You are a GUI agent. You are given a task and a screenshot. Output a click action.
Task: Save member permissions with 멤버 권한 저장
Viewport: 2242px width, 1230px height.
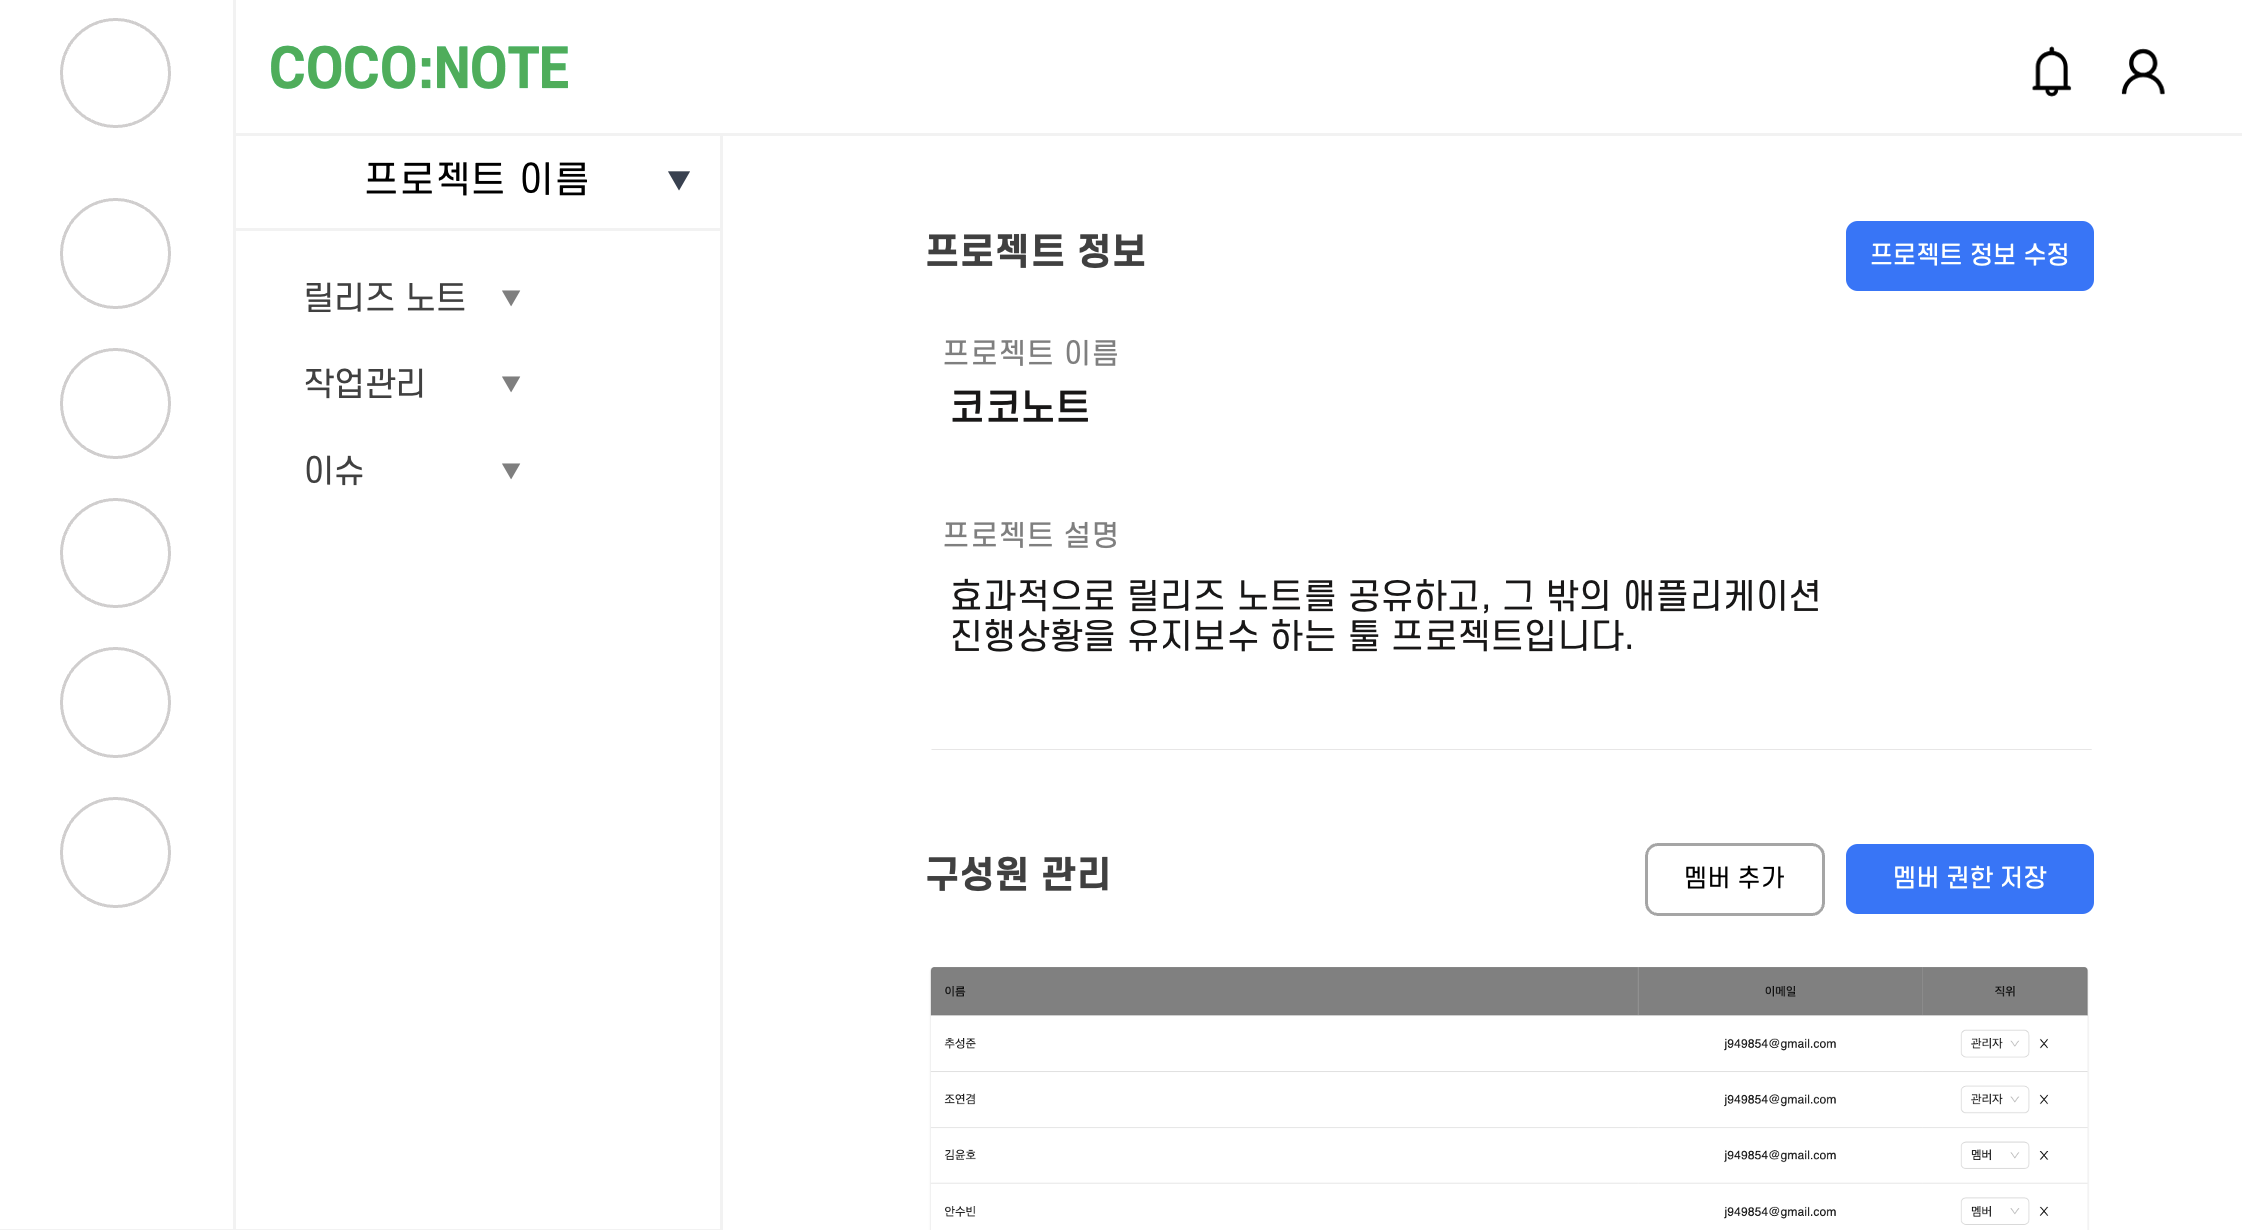[x=1969, y=878]
